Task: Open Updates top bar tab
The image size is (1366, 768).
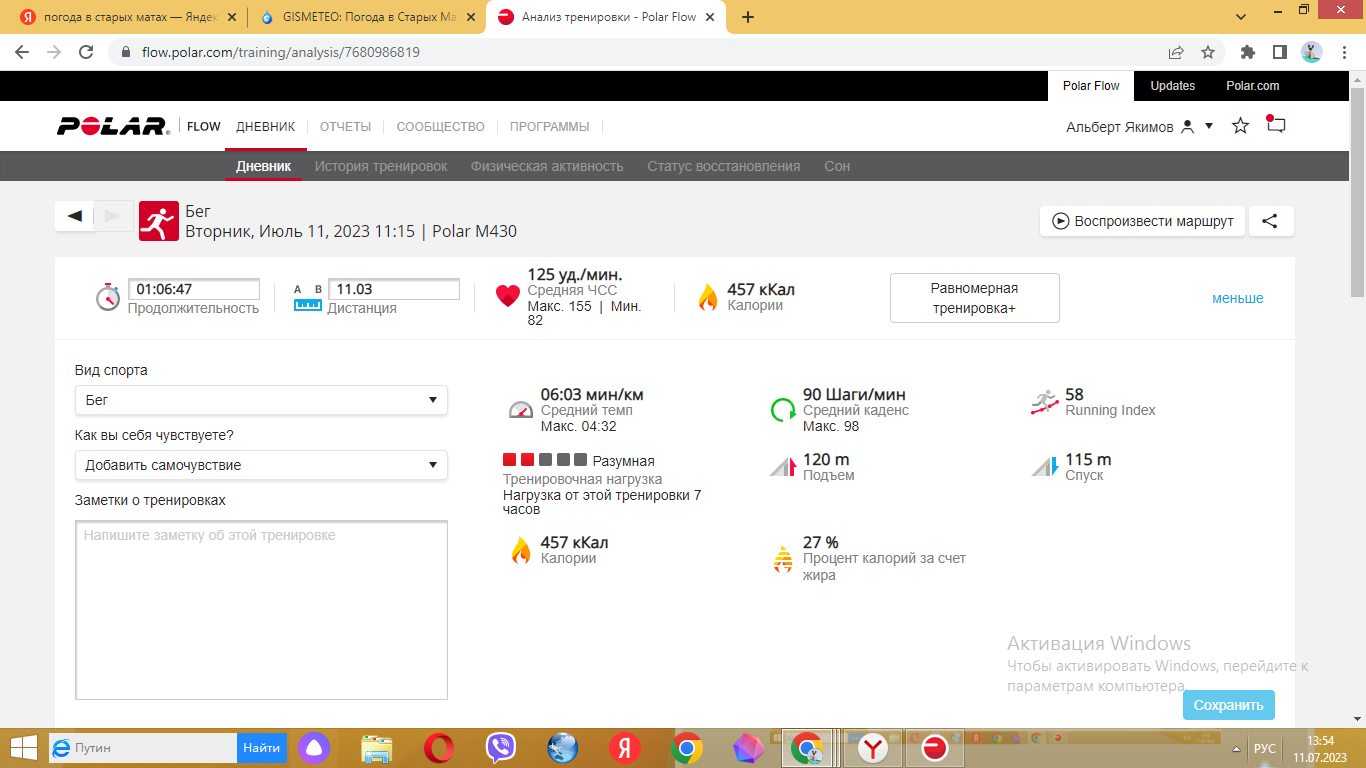Action: click(x=1172, y=86)
